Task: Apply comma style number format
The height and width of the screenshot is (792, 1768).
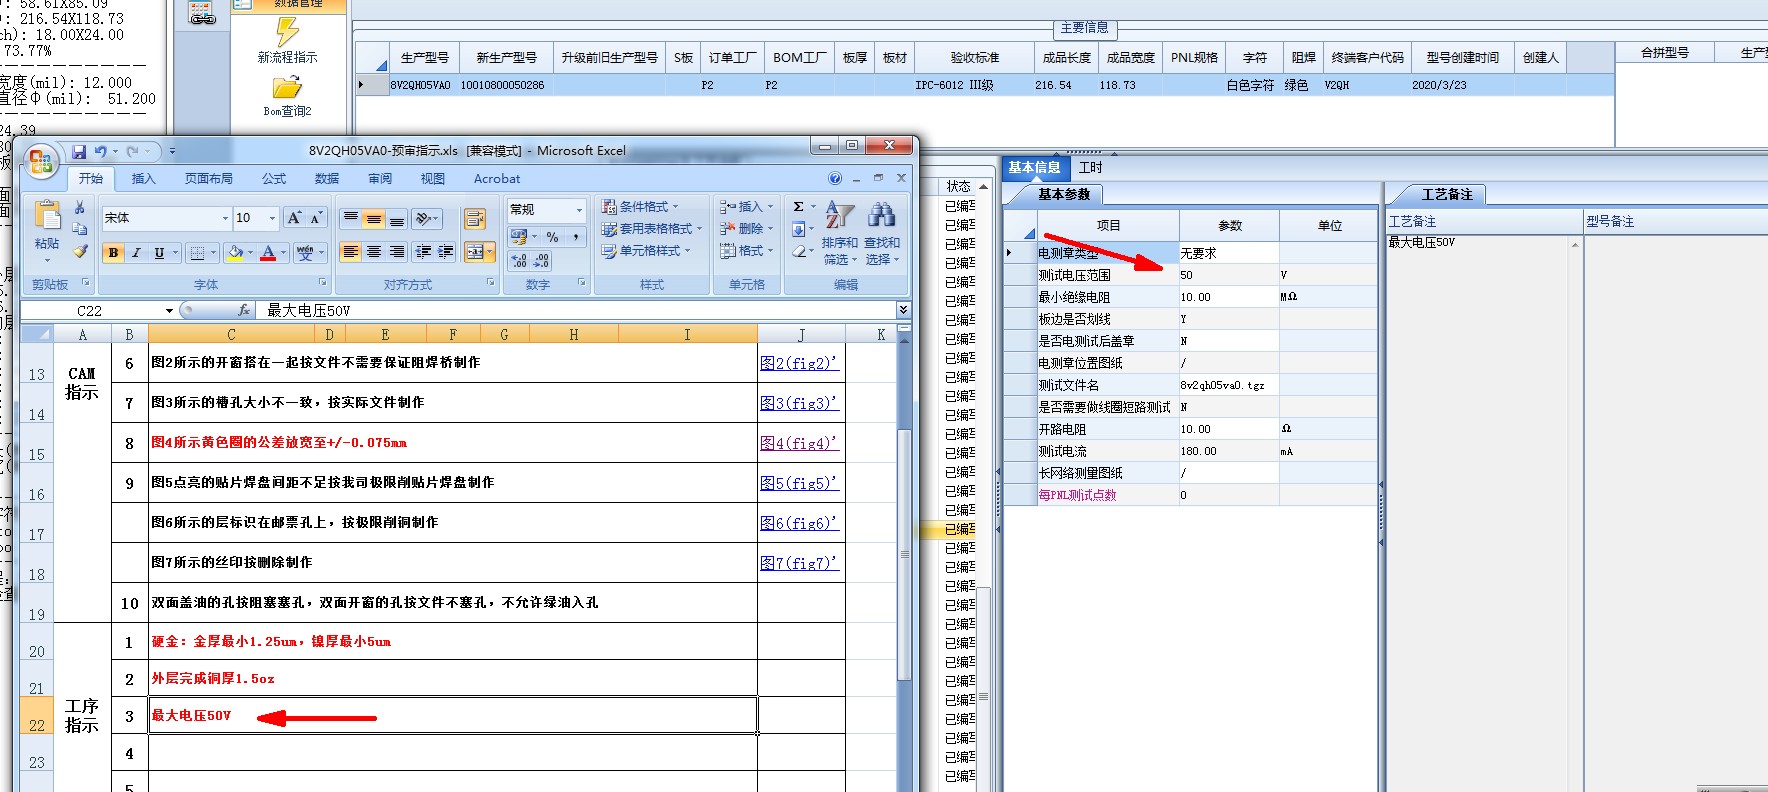Action: tap(576, 237)
